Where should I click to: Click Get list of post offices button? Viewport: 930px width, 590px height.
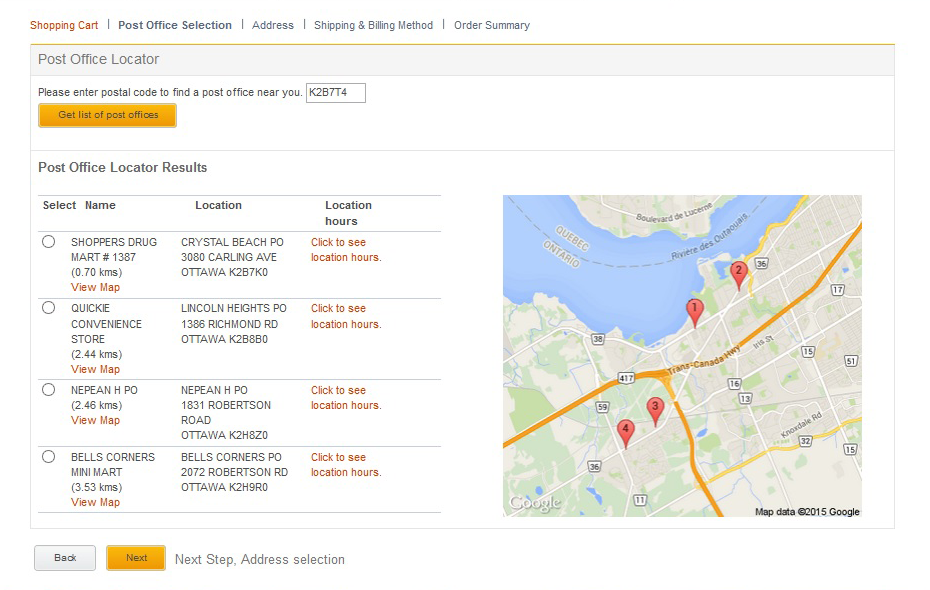[107, 115]
